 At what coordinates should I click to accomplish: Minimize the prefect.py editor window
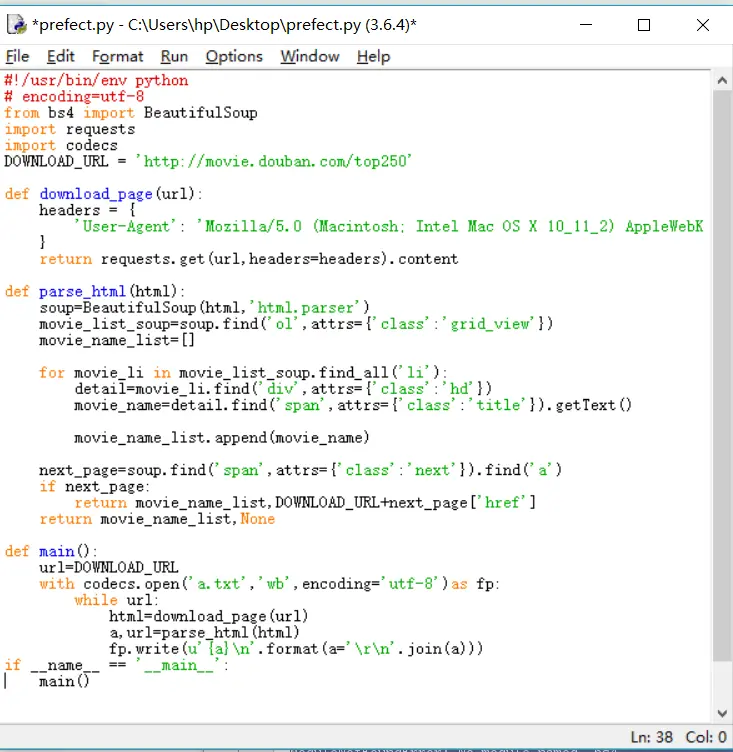tap(586, 24)
